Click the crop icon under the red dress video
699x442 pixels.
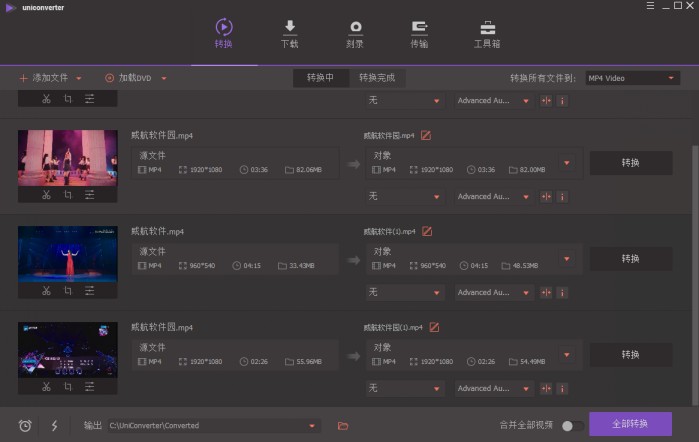[68, 291]
